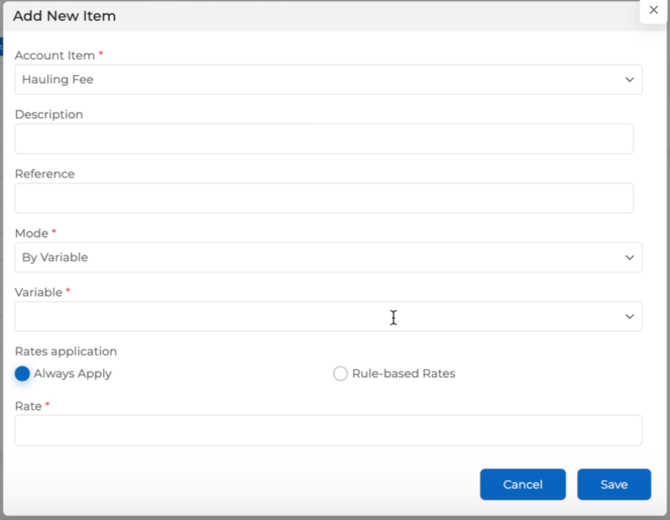Viewport: 670px width, 520px height.
Task: Select the Always Apply radio button
Action: click(x=22, y=374)
